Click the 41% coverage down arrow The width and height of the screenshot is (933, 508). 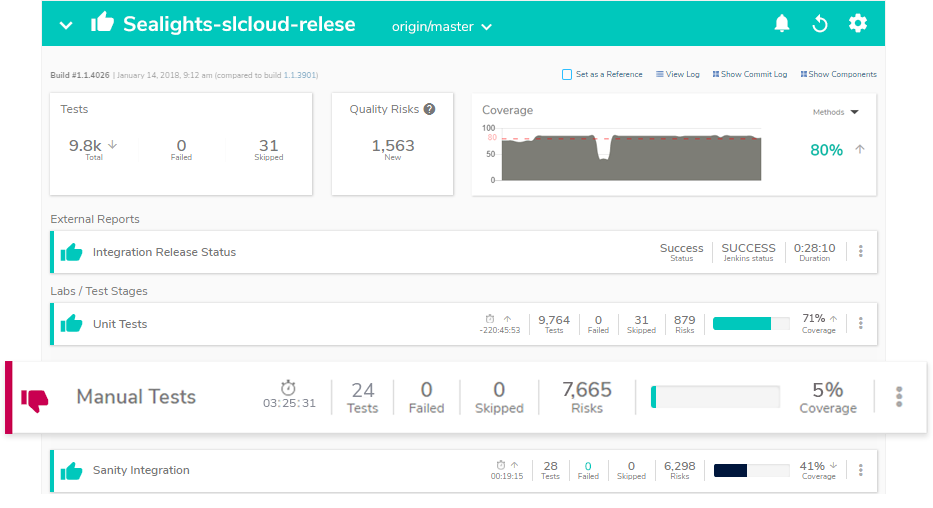tap(833, 465)
